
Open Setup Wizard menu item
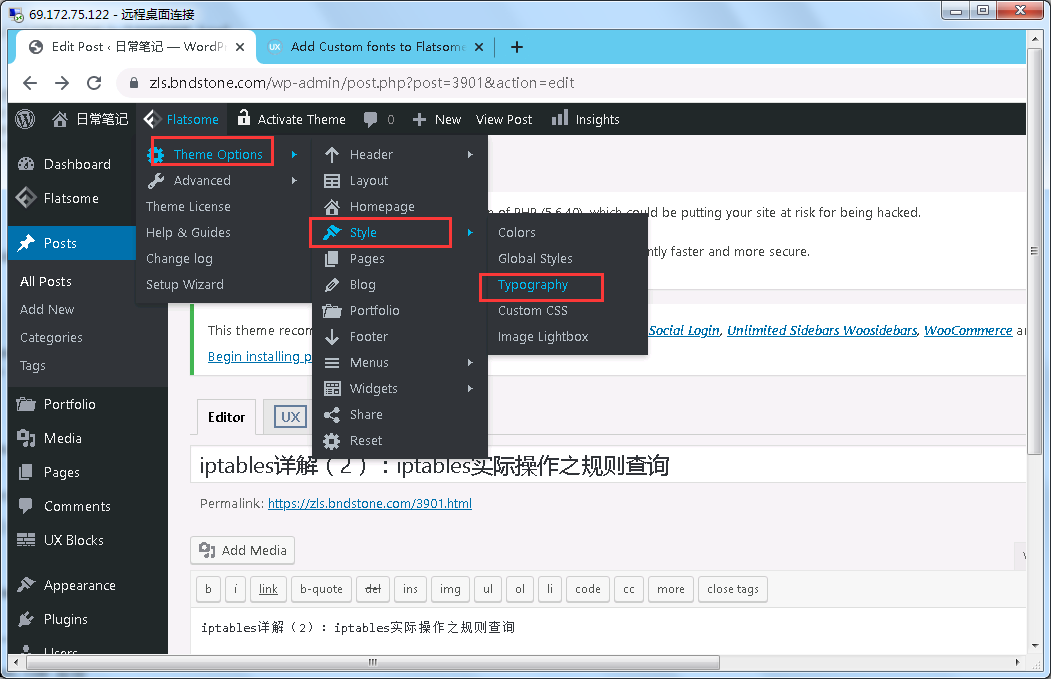pyautogui.click(x=185, y=285)
